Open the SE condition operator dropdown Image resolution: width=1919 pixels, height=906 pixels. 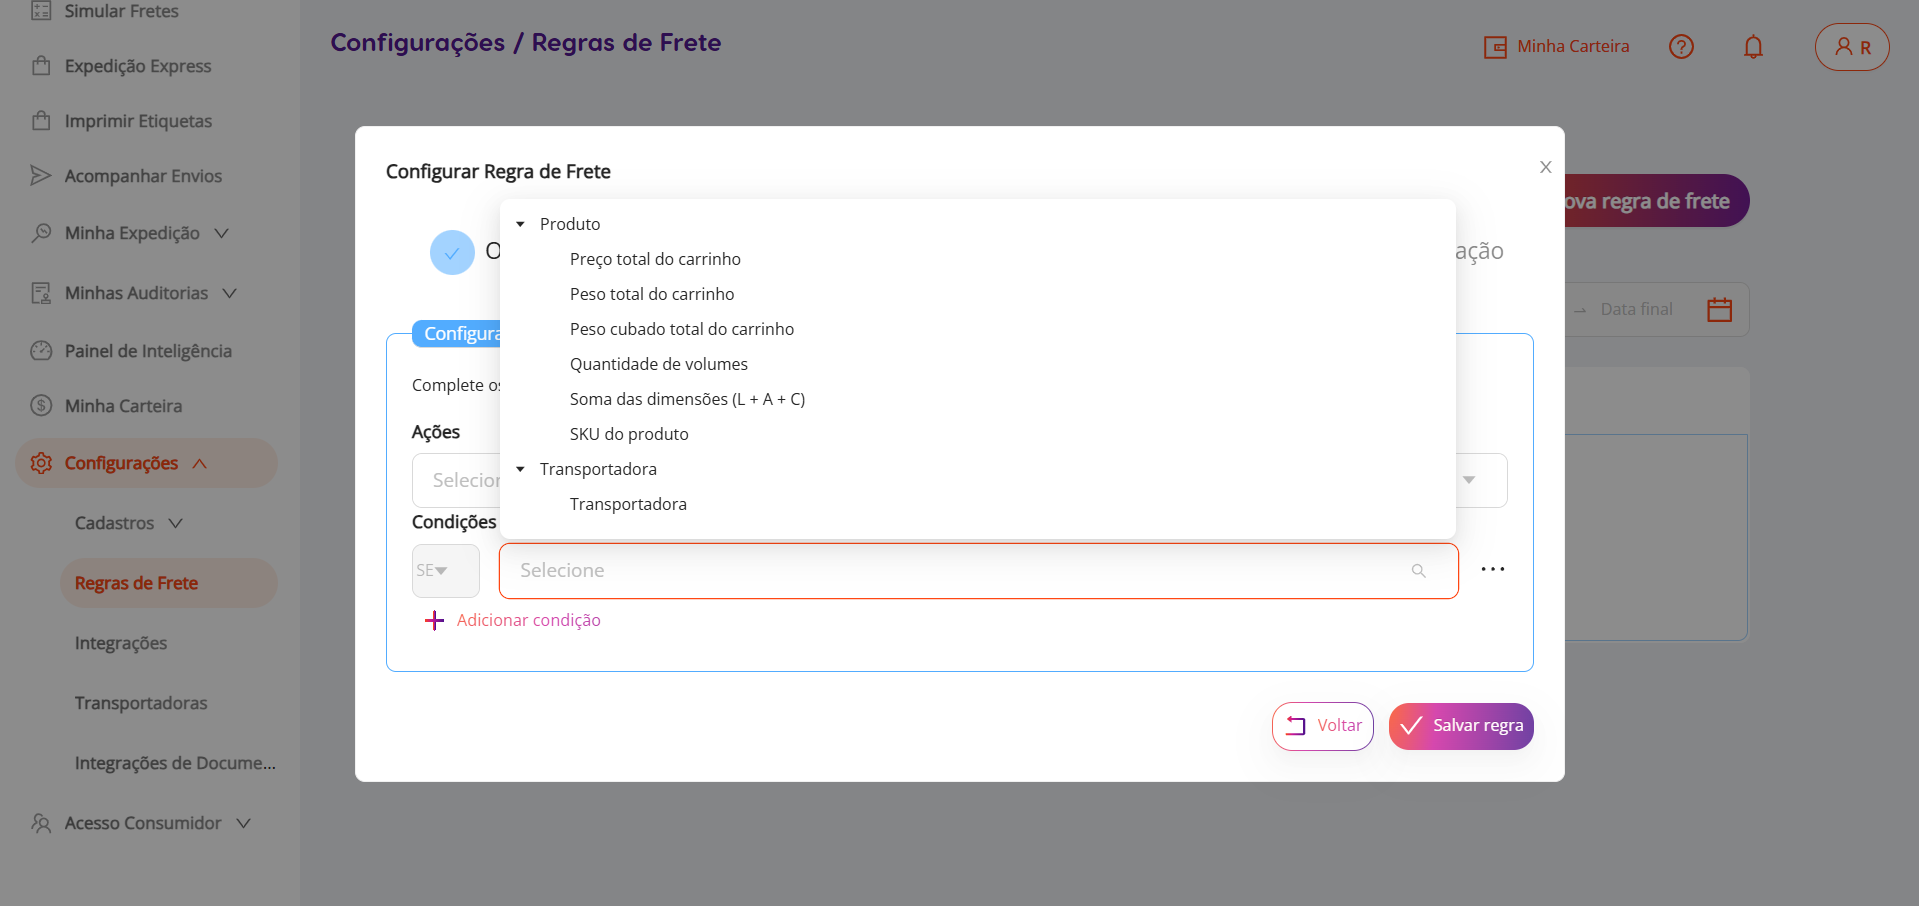[445, 571]
